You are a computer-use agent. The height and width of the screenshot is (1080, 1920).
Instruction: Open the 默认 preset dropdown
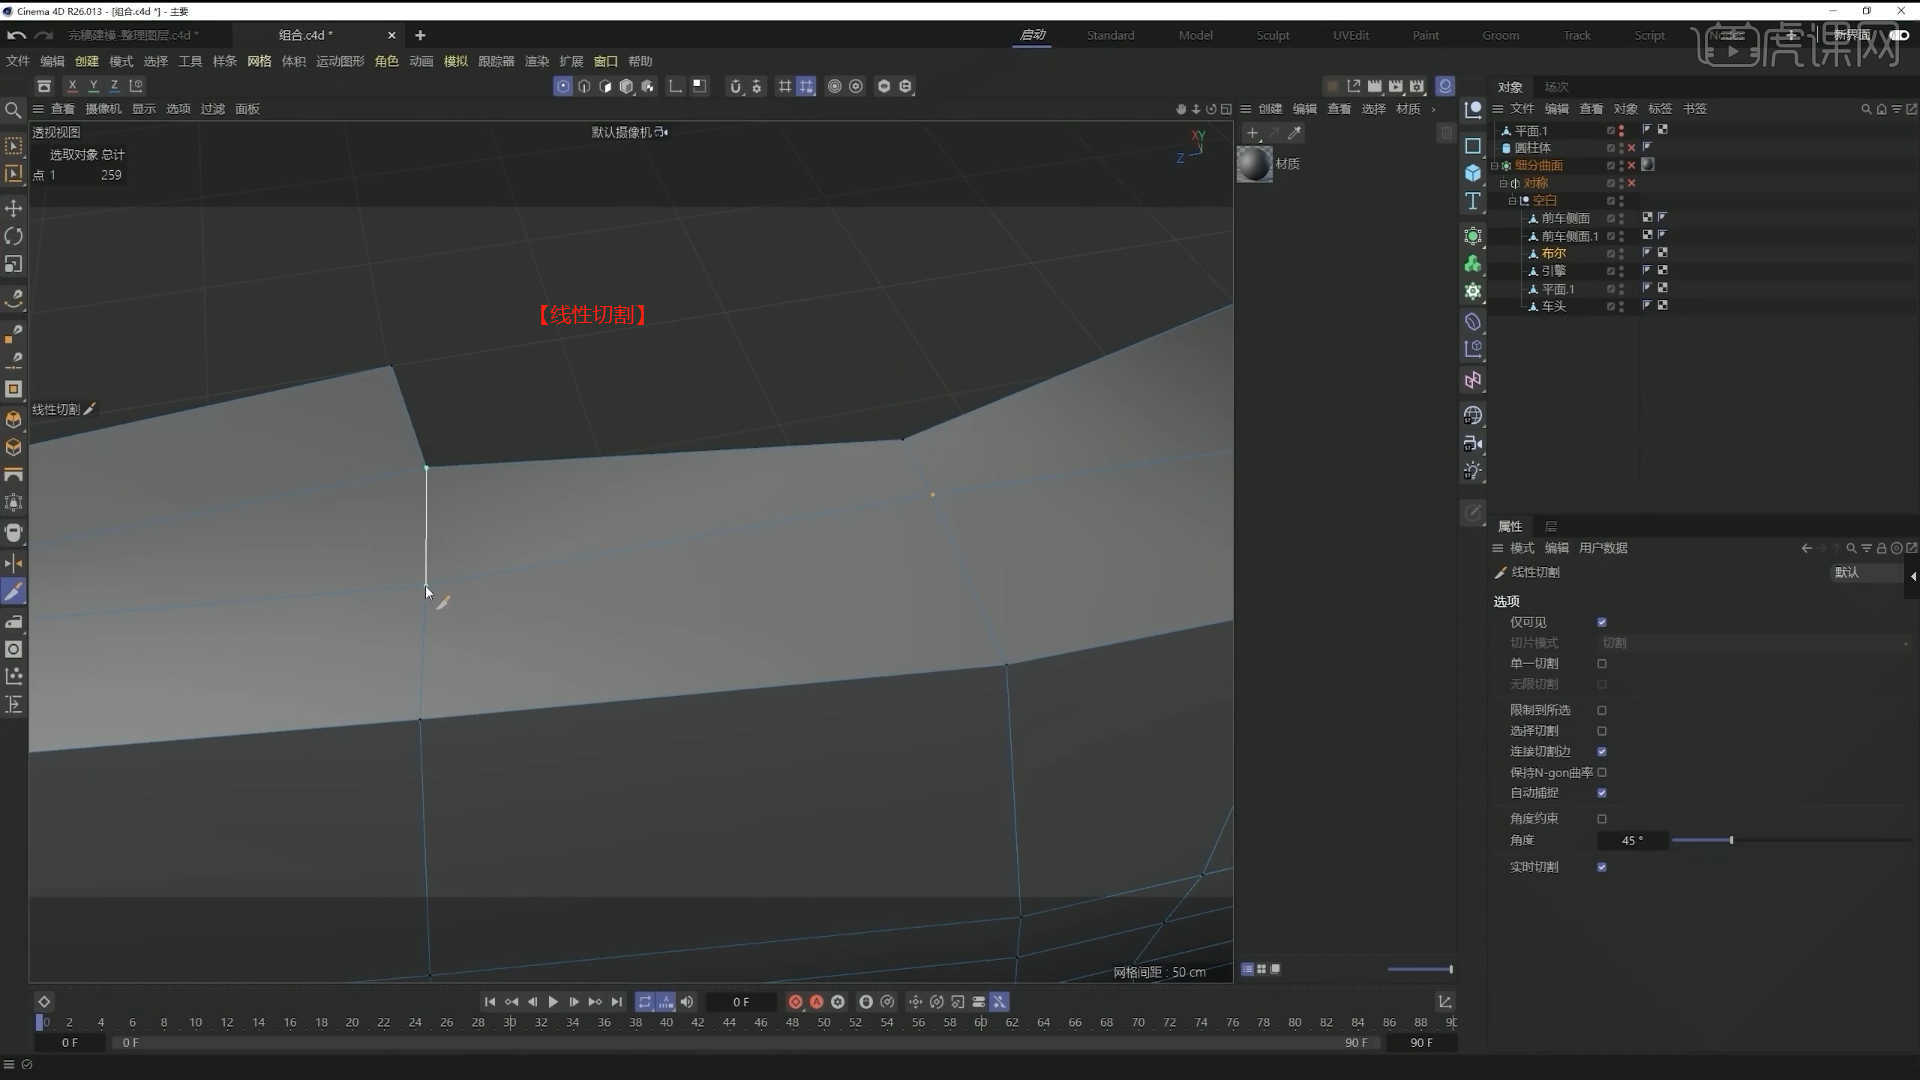click(1866, 573)
